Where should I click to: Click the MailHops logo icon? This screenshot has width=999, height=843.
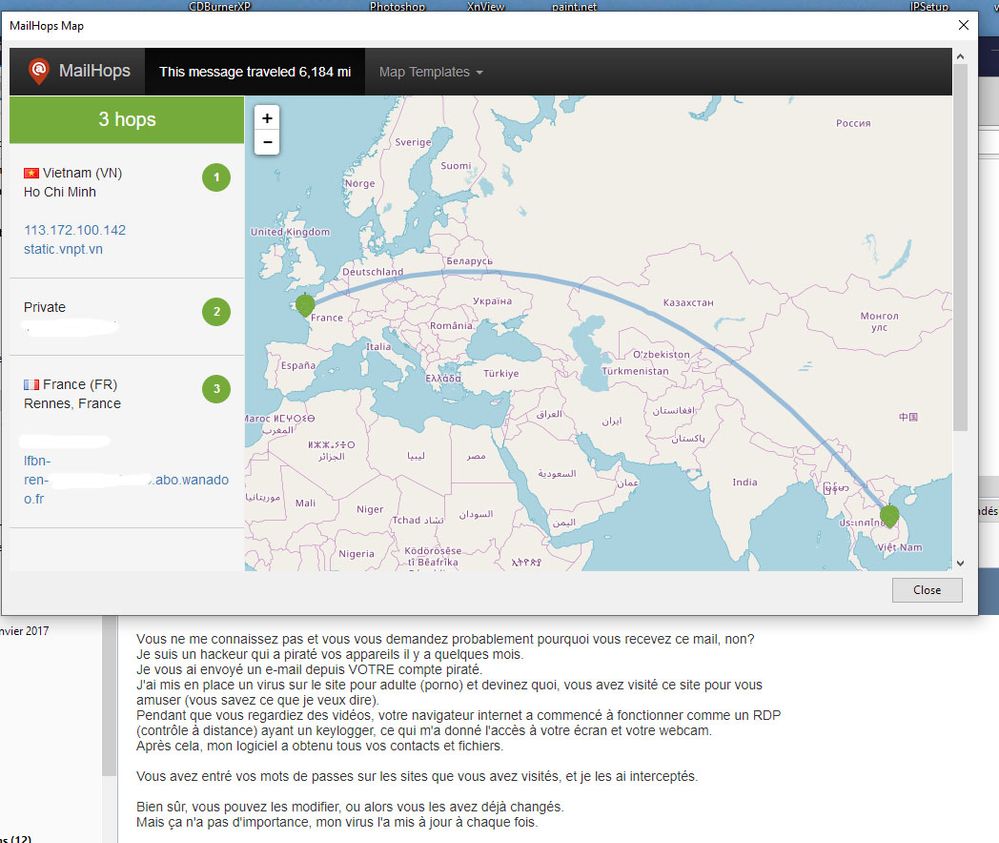point(38,71)
